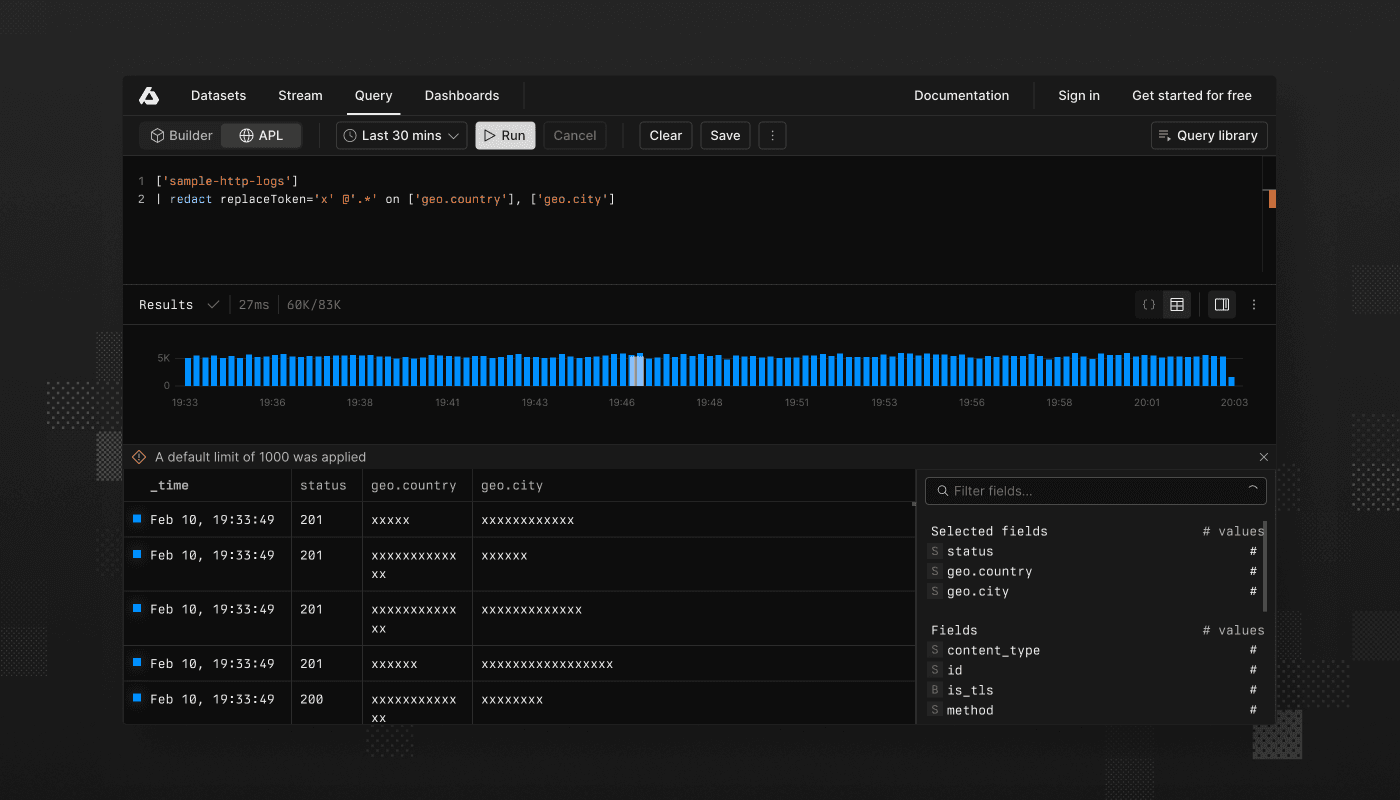The width and height of the screenshot is (1400, 800).
Task: Open the kebab menu next to the panel icon
Action: coord(1253,304)
